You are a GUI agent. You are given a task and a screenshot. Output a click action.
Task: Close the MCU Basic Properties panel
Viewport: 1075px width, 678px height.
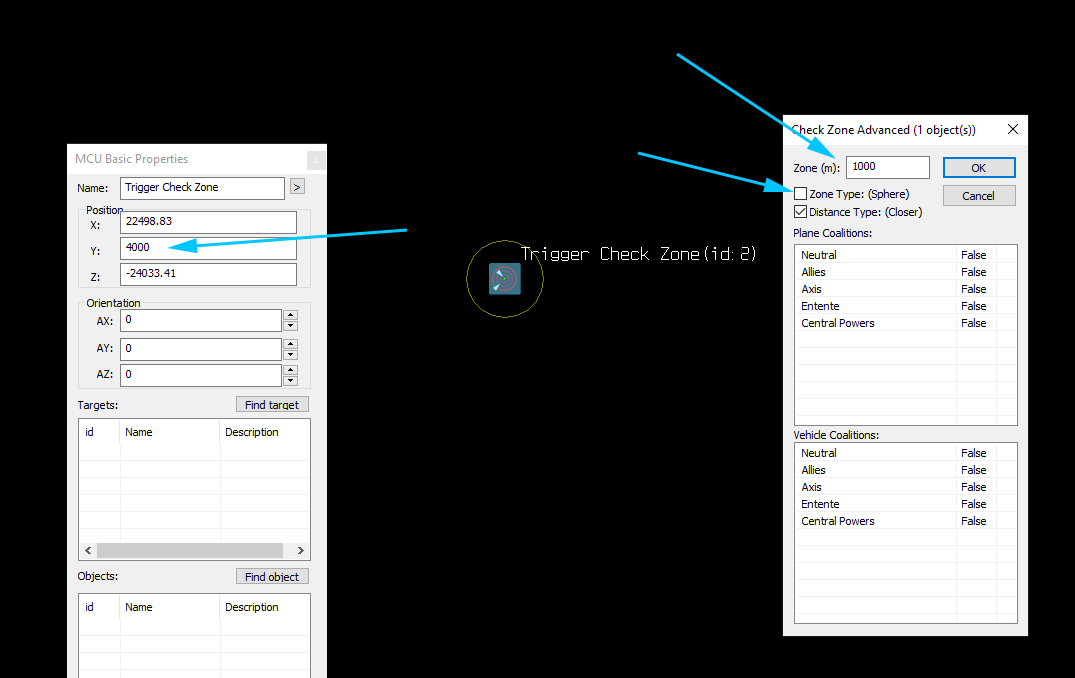point(316,160)
